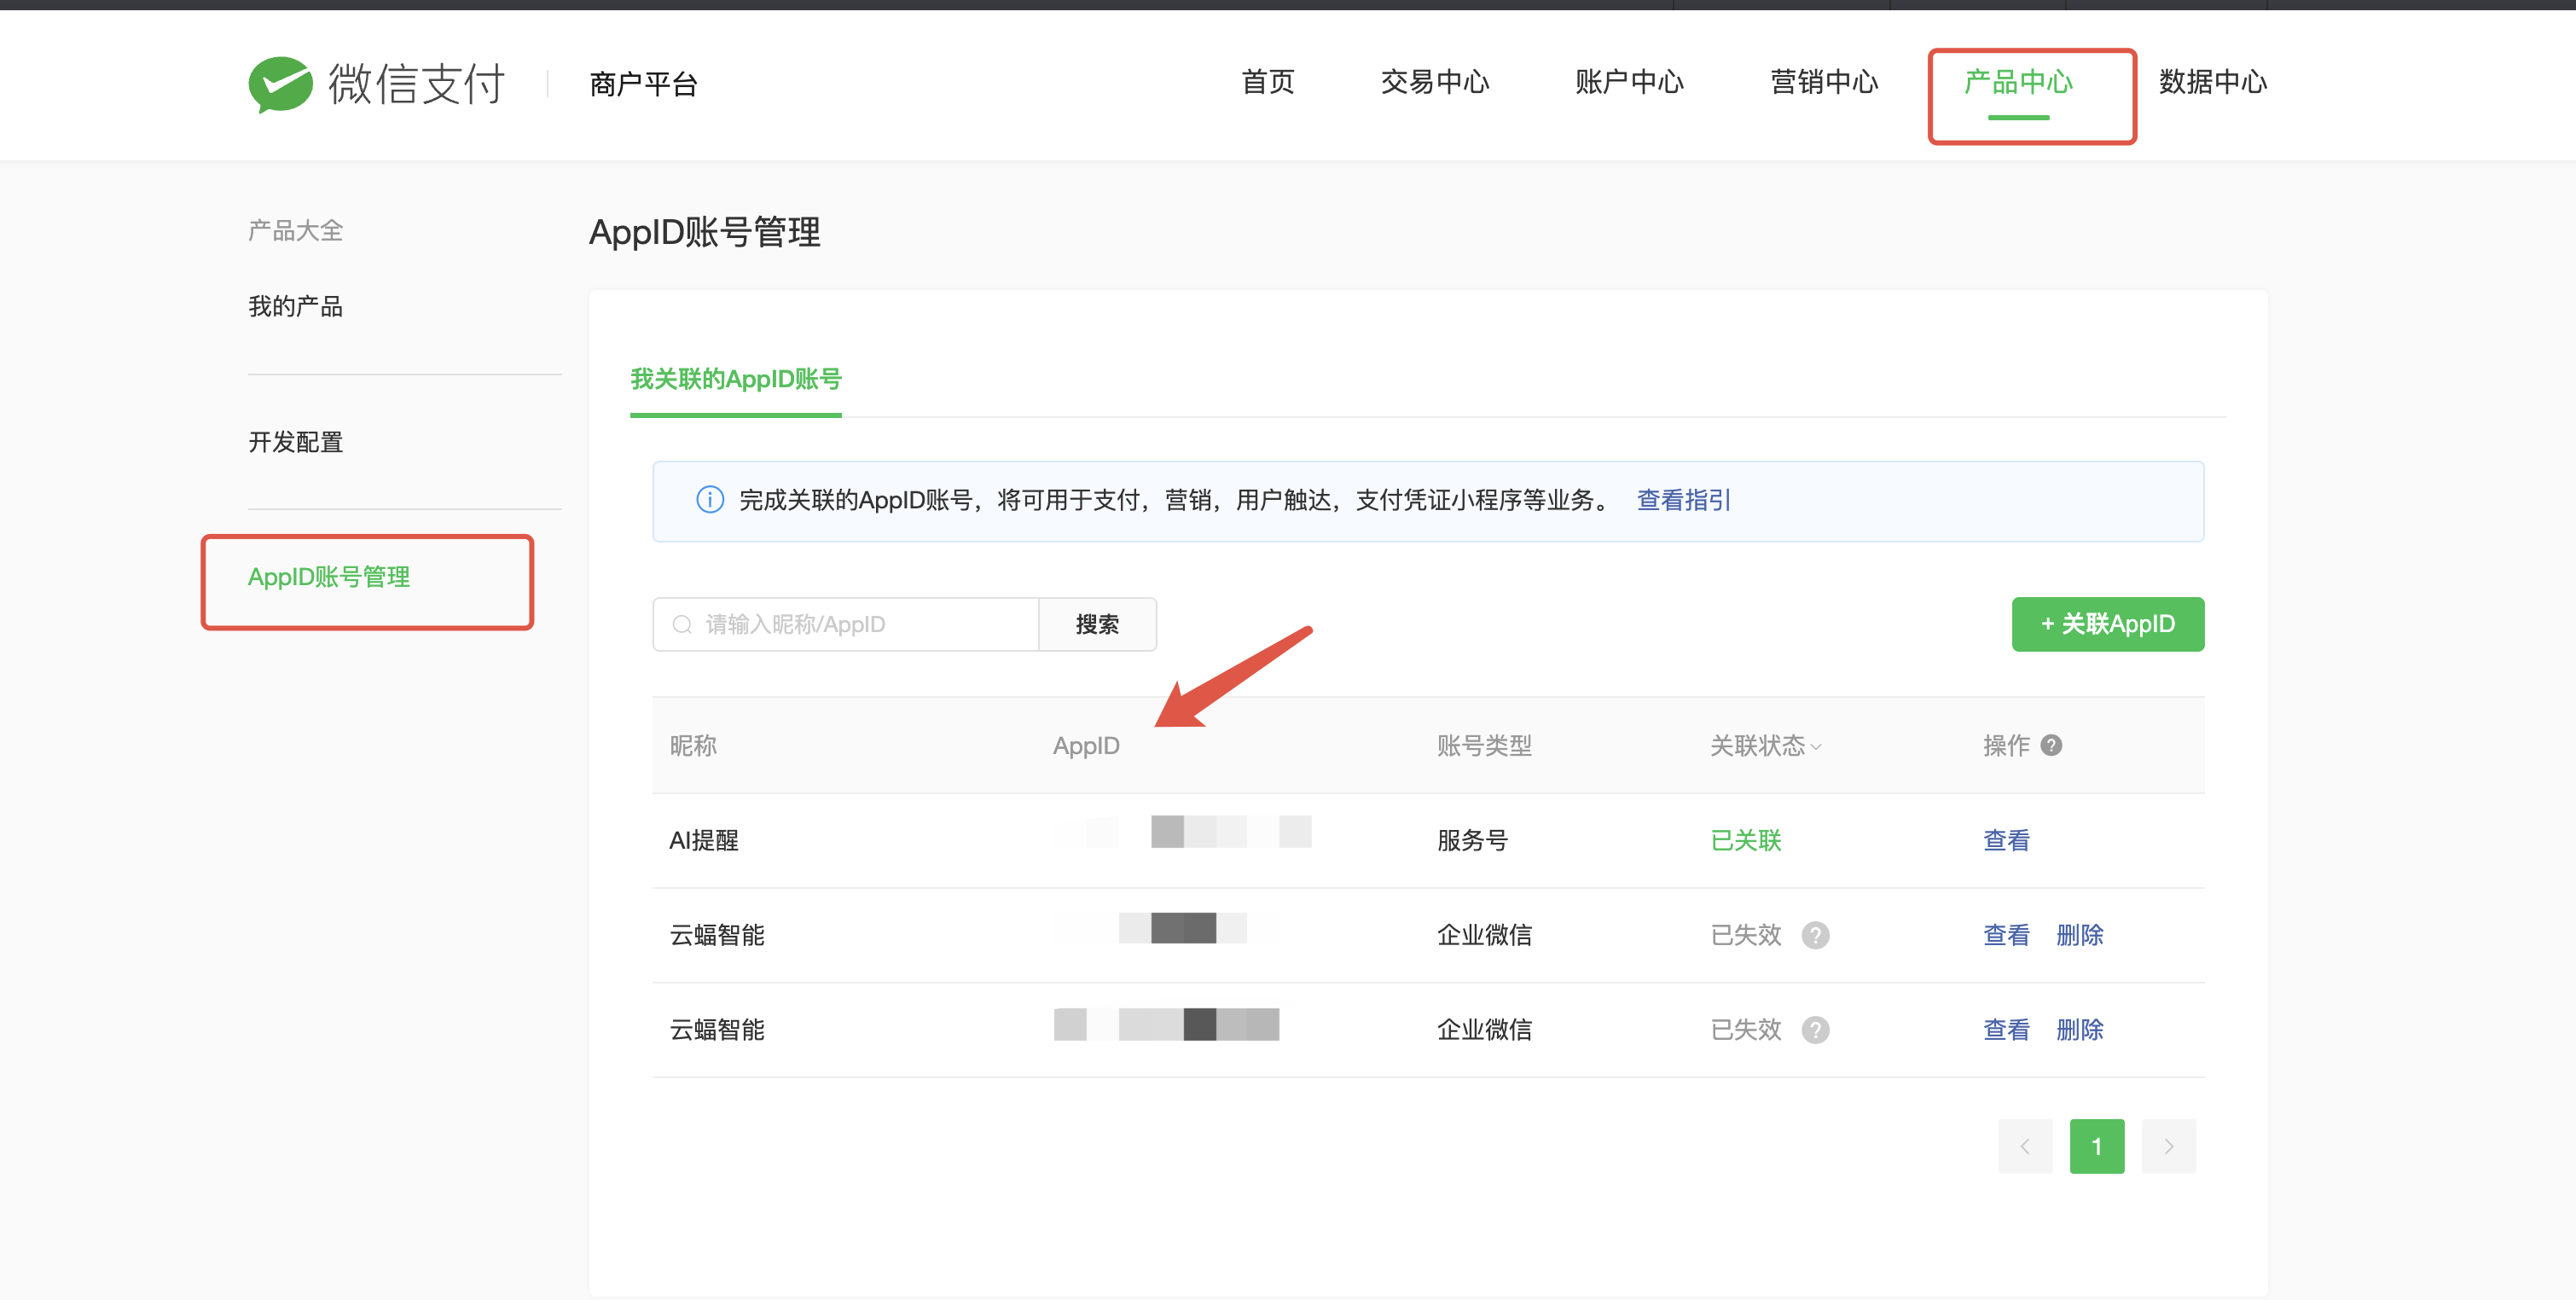Click the AI提醒 nickname cell
This screenshot has width=2576, height=1300.
pyautogui.click(x=703, y=841)
